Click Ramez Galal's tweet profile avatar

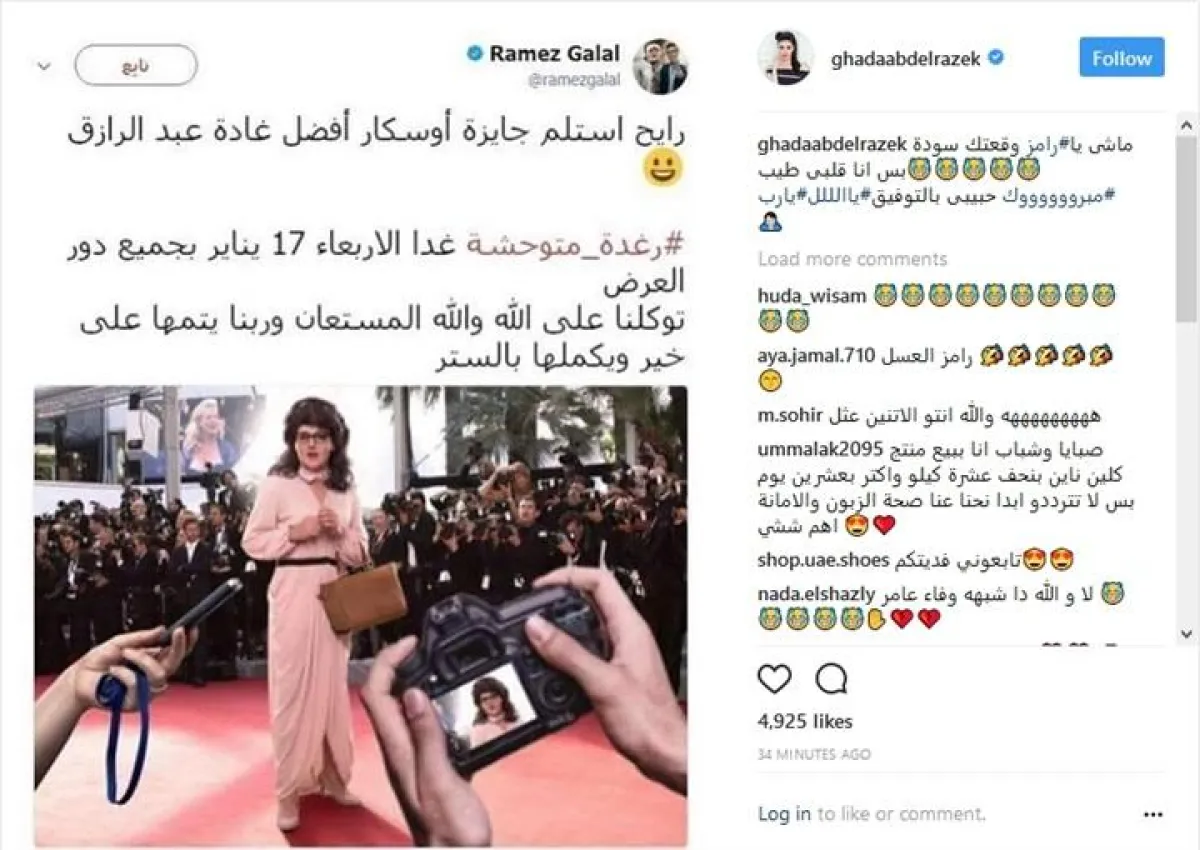point(660,65)
